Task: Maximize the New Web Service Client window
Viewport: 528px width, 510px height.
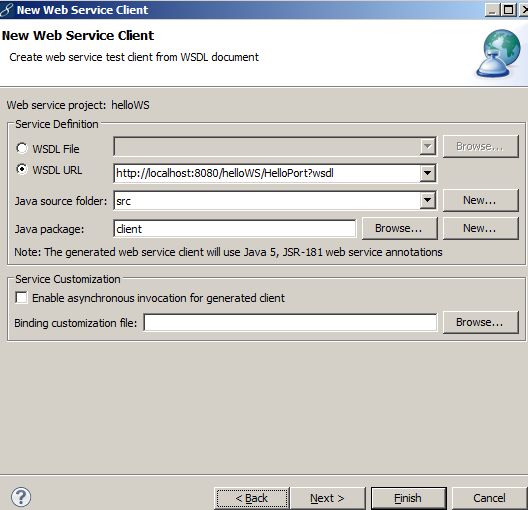Action: pyautogui.click(x=508, y=10)
